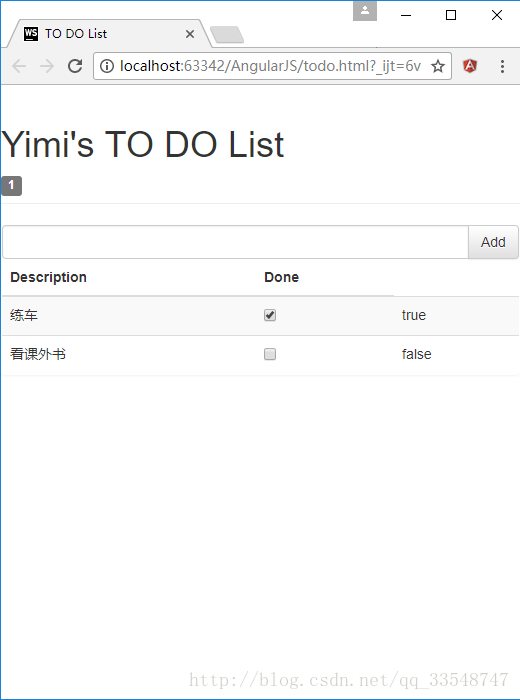The width and height of the screenshot is (520, 700).
Task: Open site information icon in address bar
Action: (107, 66)
